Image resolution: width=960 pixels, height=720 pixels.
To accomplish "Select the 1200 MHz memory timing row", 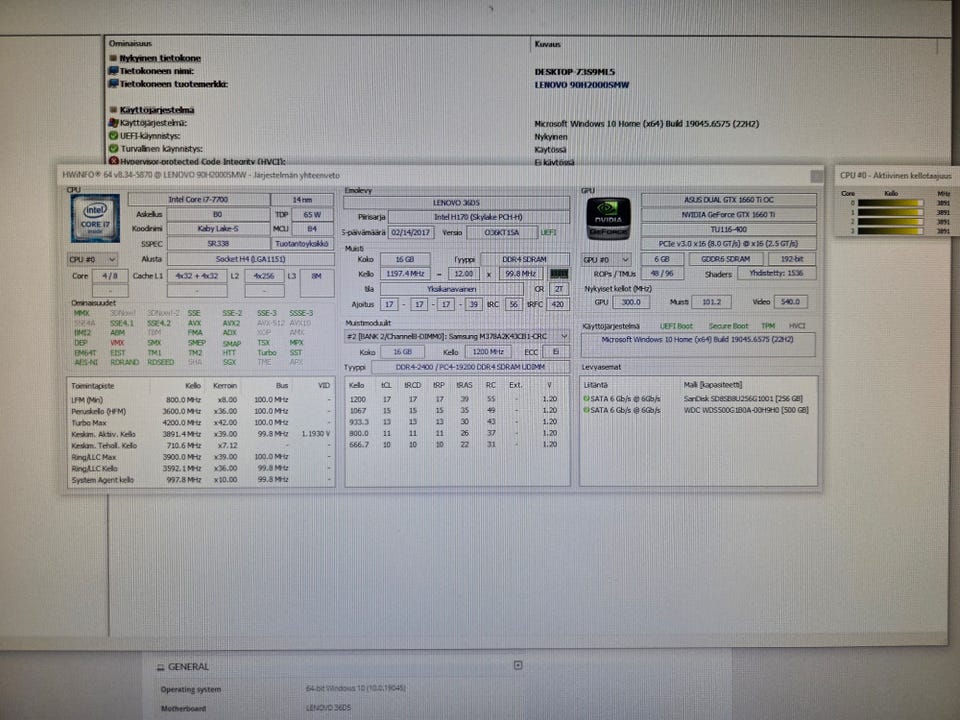I will [456, 399].
